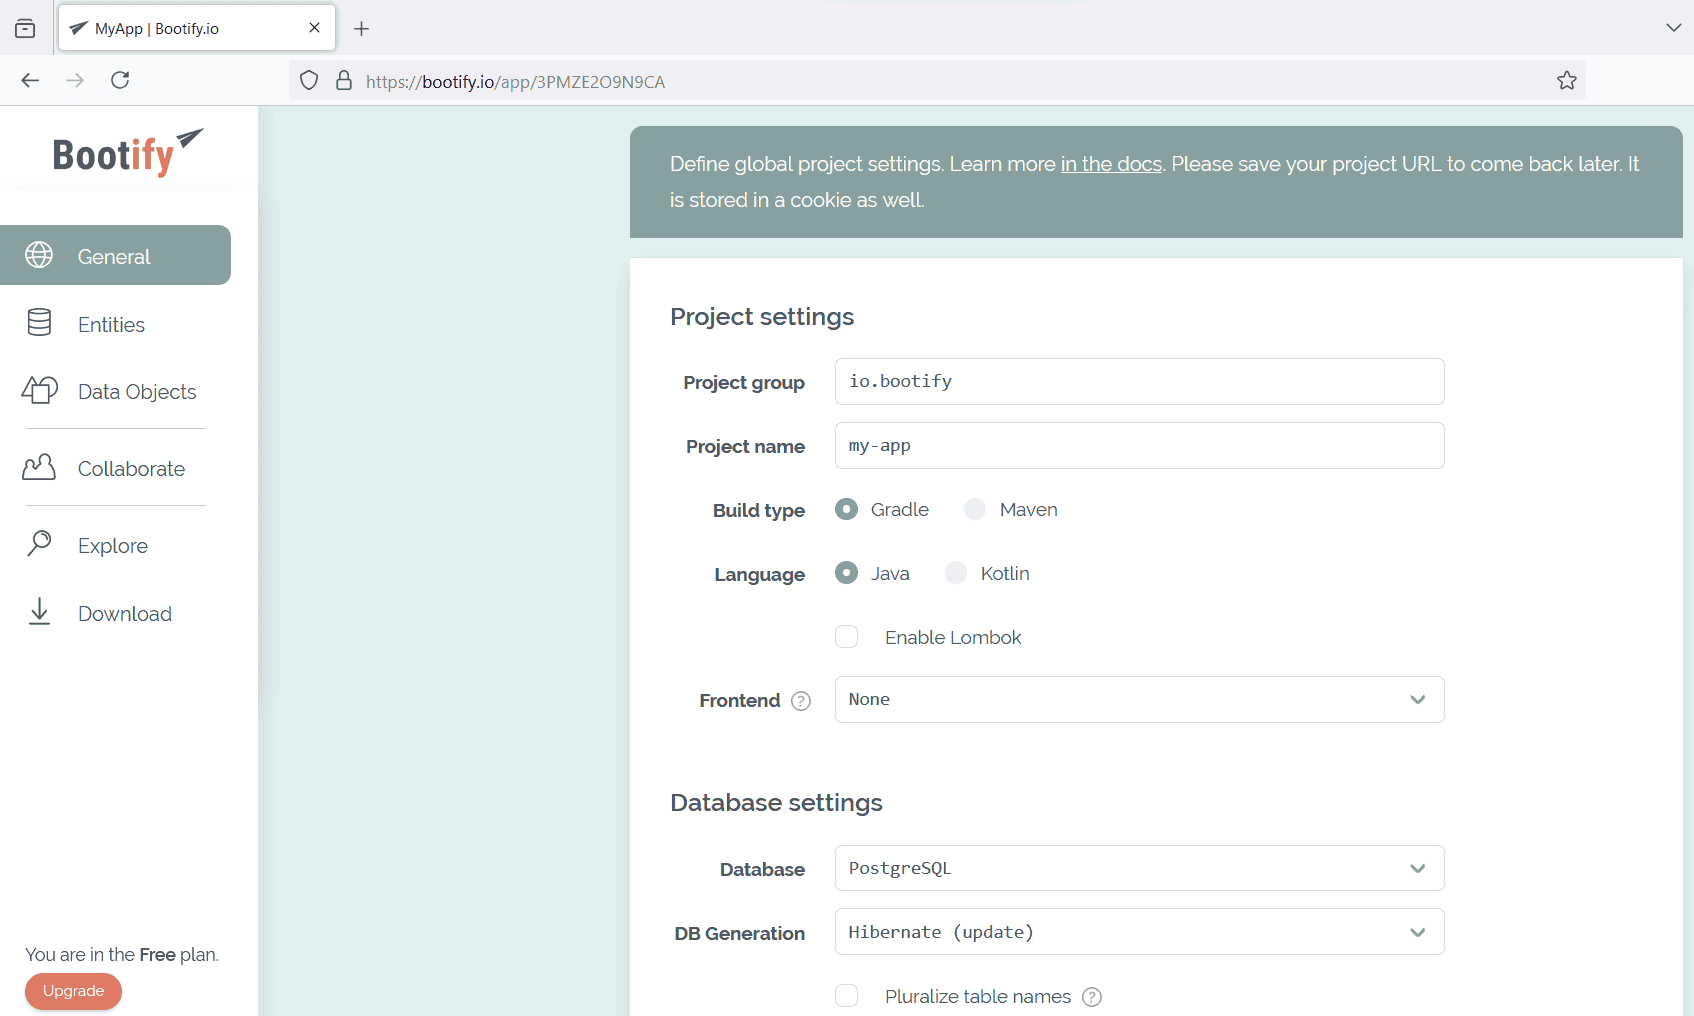This screenshot has height=1016, width=1694.
Task: Click the lock site information icon
Action: [344, 81]
